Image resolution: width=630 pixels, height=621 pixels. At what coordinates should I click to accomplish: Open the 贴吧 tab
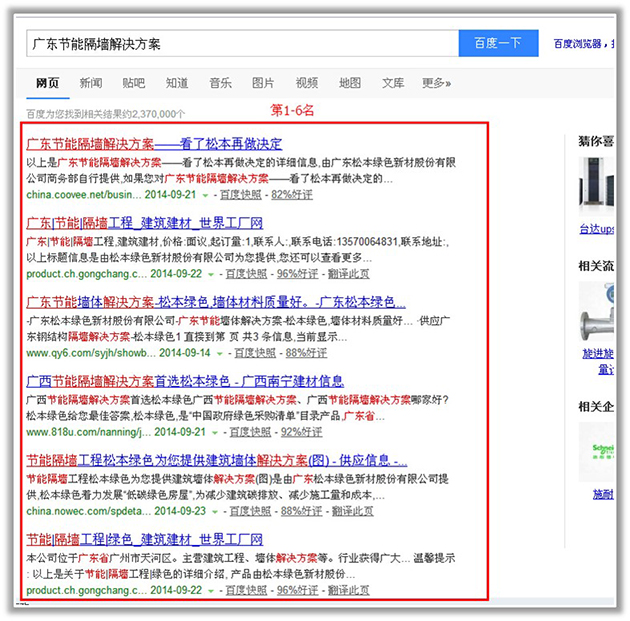point(134,83)
